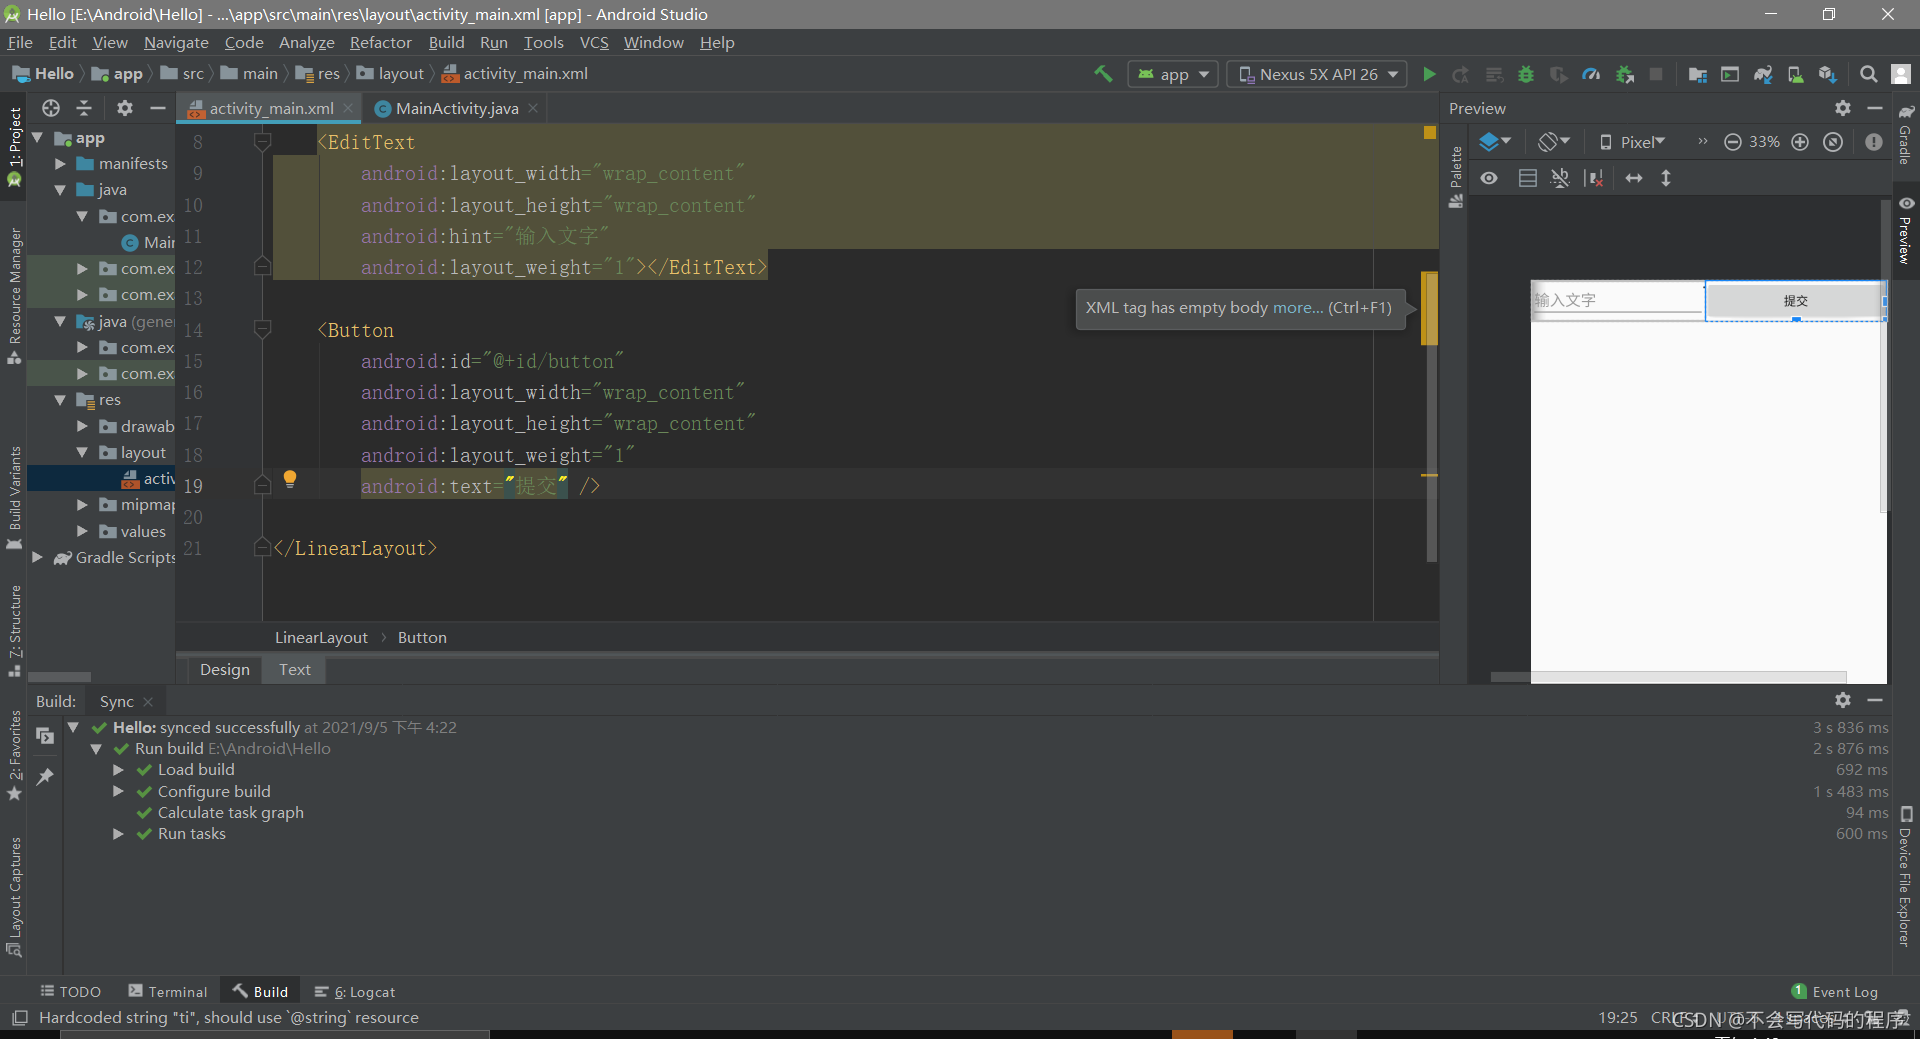This screenshot has width=1920, height=1039.
Task: Run the app with green play button
Action: (x=1429, y=74)
